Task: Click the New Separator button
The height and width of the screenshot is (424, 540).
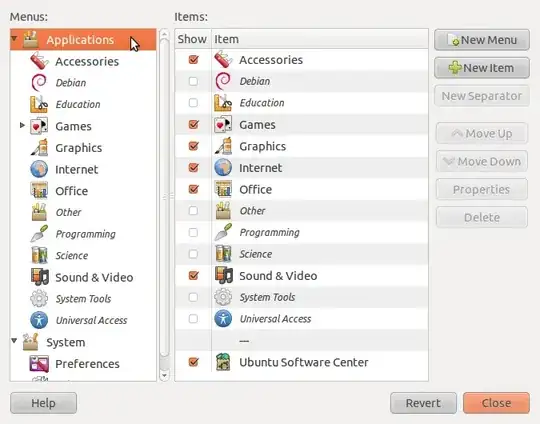Action: point(482,96)
